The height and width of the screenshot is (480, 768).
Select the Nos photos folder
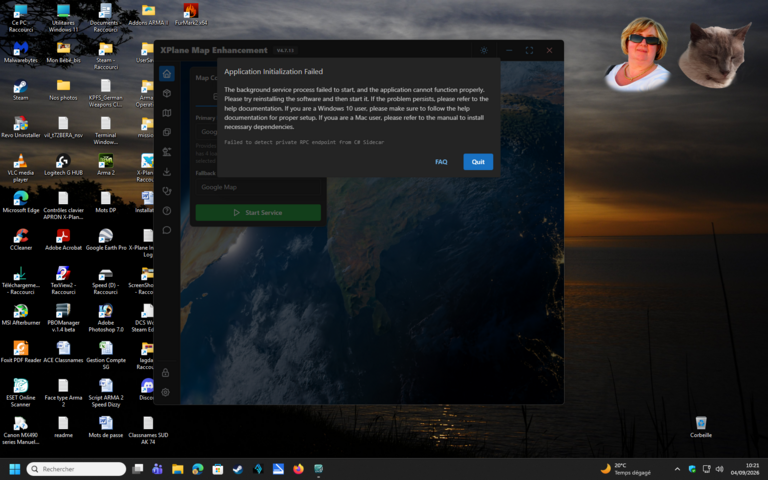click(x=63, y=90)
